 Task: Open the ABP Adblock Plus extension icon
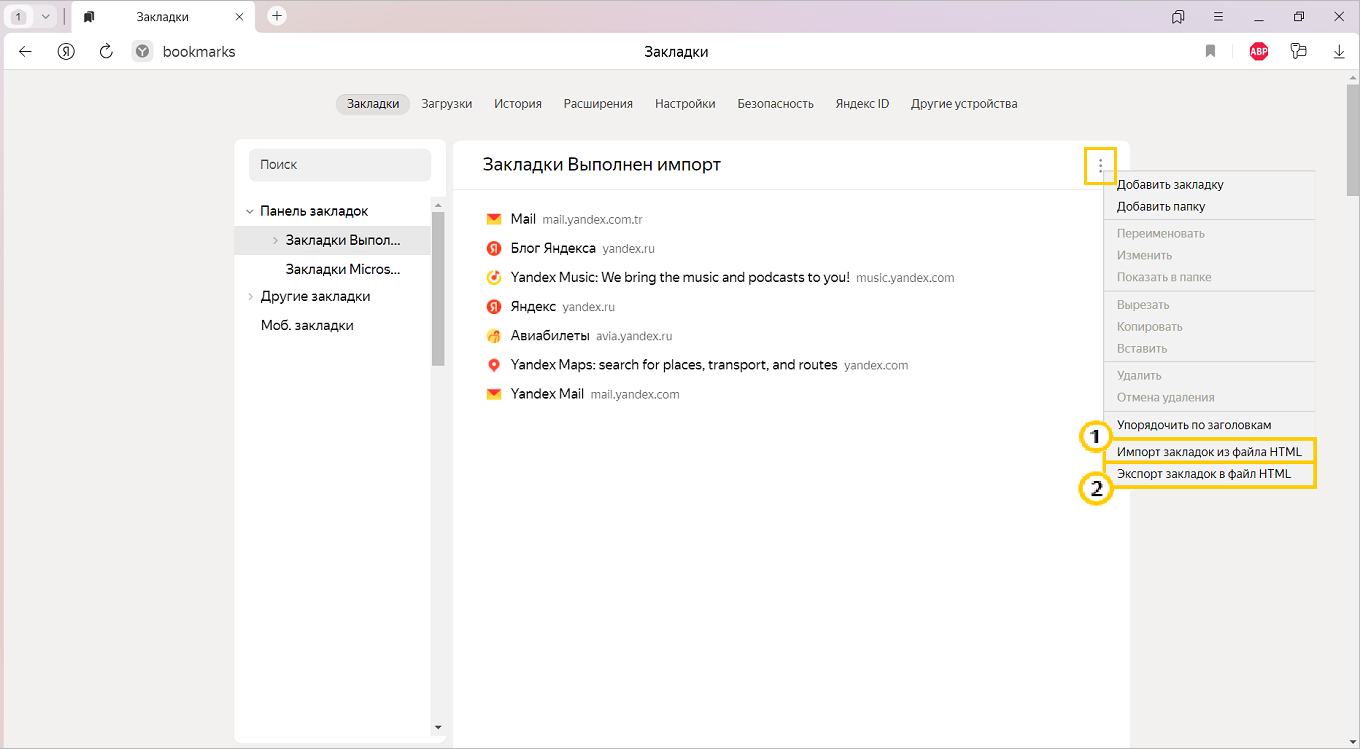tap(1258, 52)
